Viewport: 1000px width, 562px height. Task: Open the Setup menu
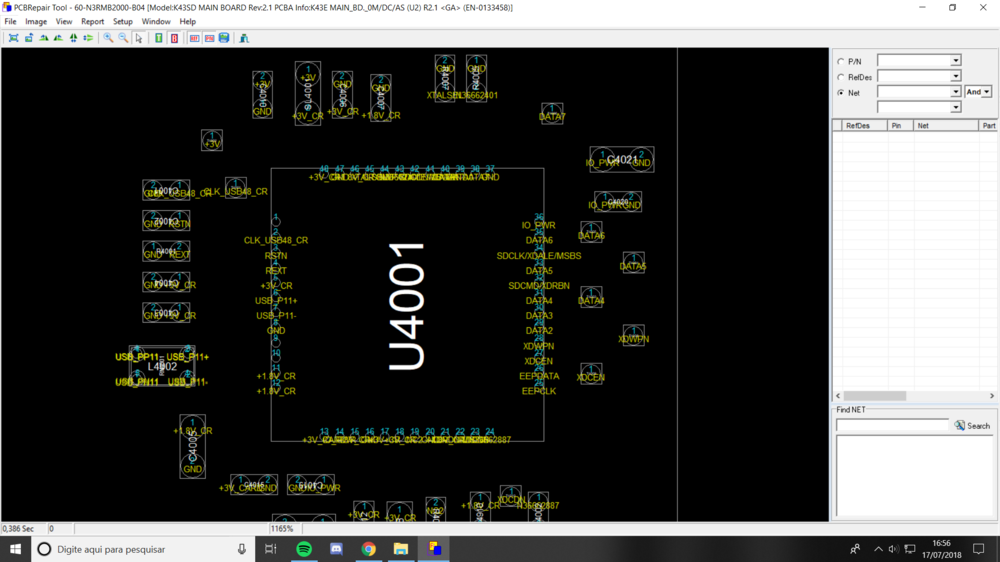(x=122, y=21)
